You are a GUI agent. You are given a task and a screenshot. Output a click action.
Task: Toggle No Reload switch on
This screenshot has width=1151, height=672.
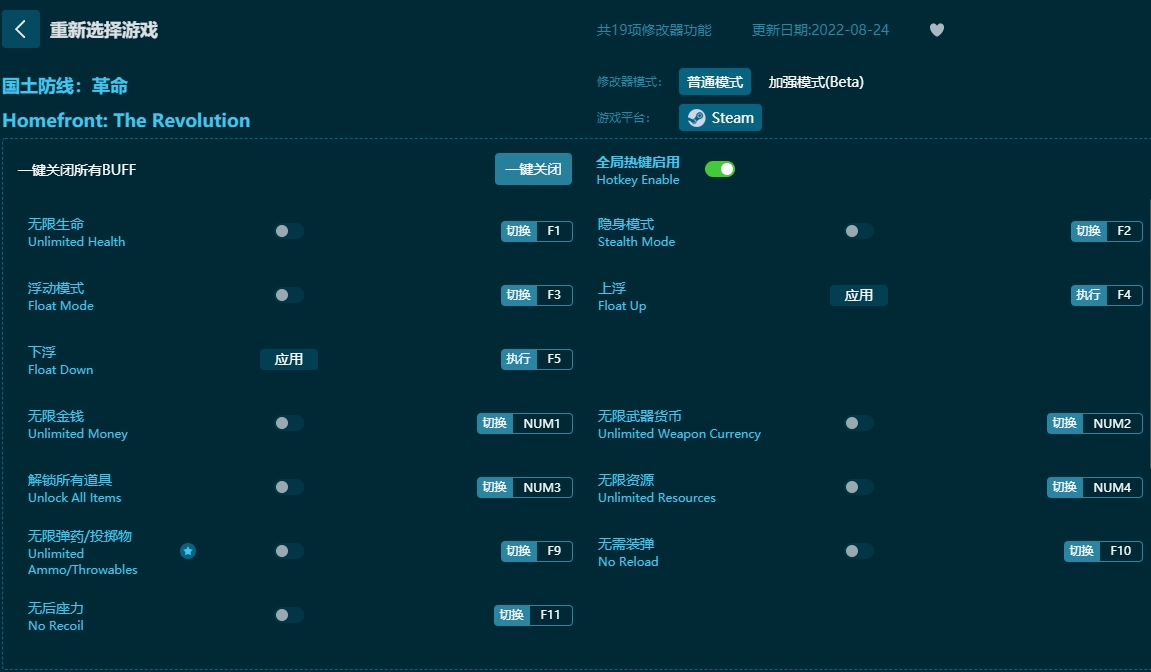tap(858, 551)
